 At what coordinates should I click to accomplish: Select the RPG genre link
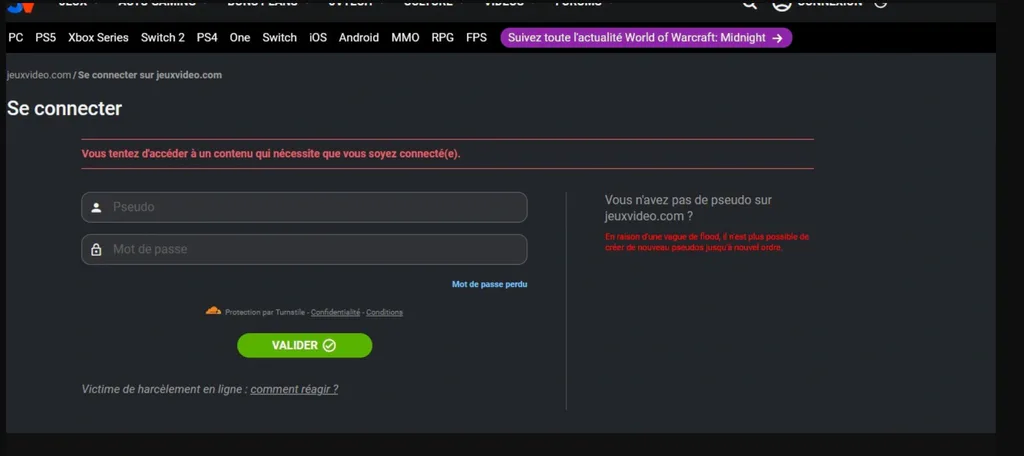tap(443, 38)
